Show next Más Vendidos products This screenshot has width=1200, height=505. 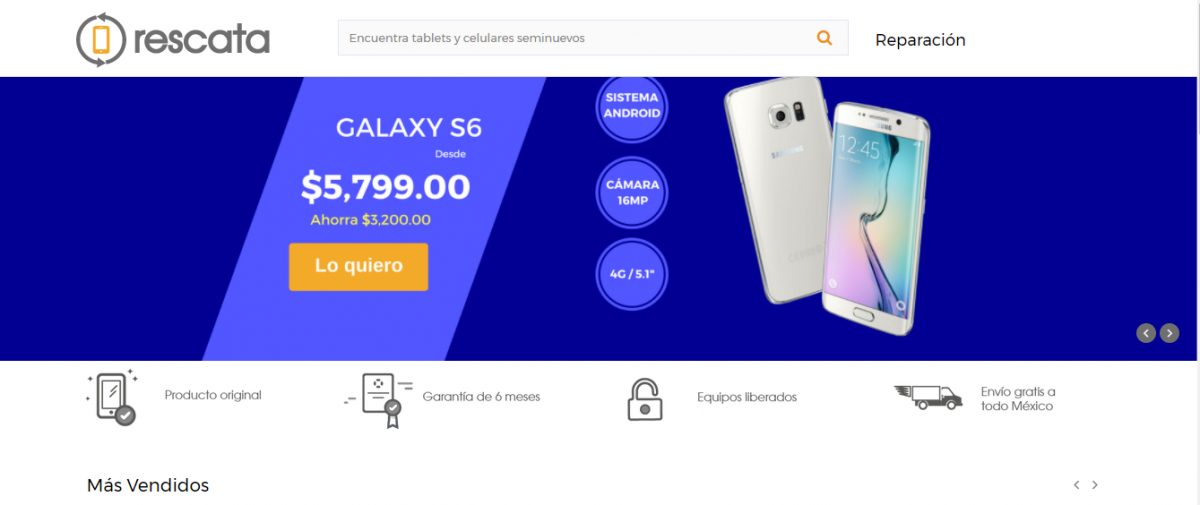(1095, 485)
